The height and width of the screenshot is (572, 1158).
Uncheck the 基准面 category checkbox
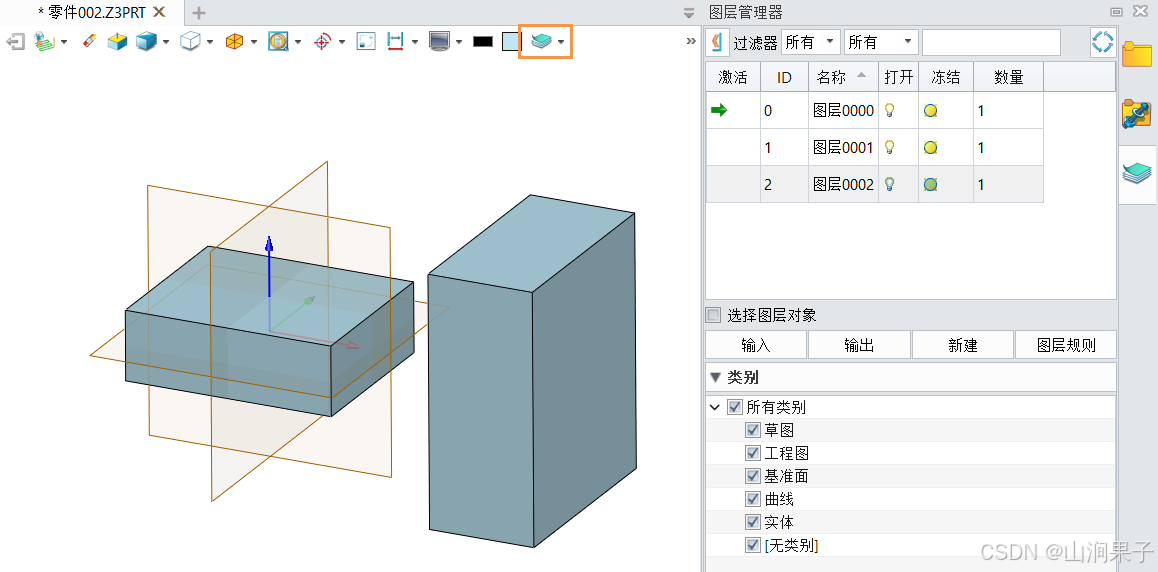[x=753, y=476]
